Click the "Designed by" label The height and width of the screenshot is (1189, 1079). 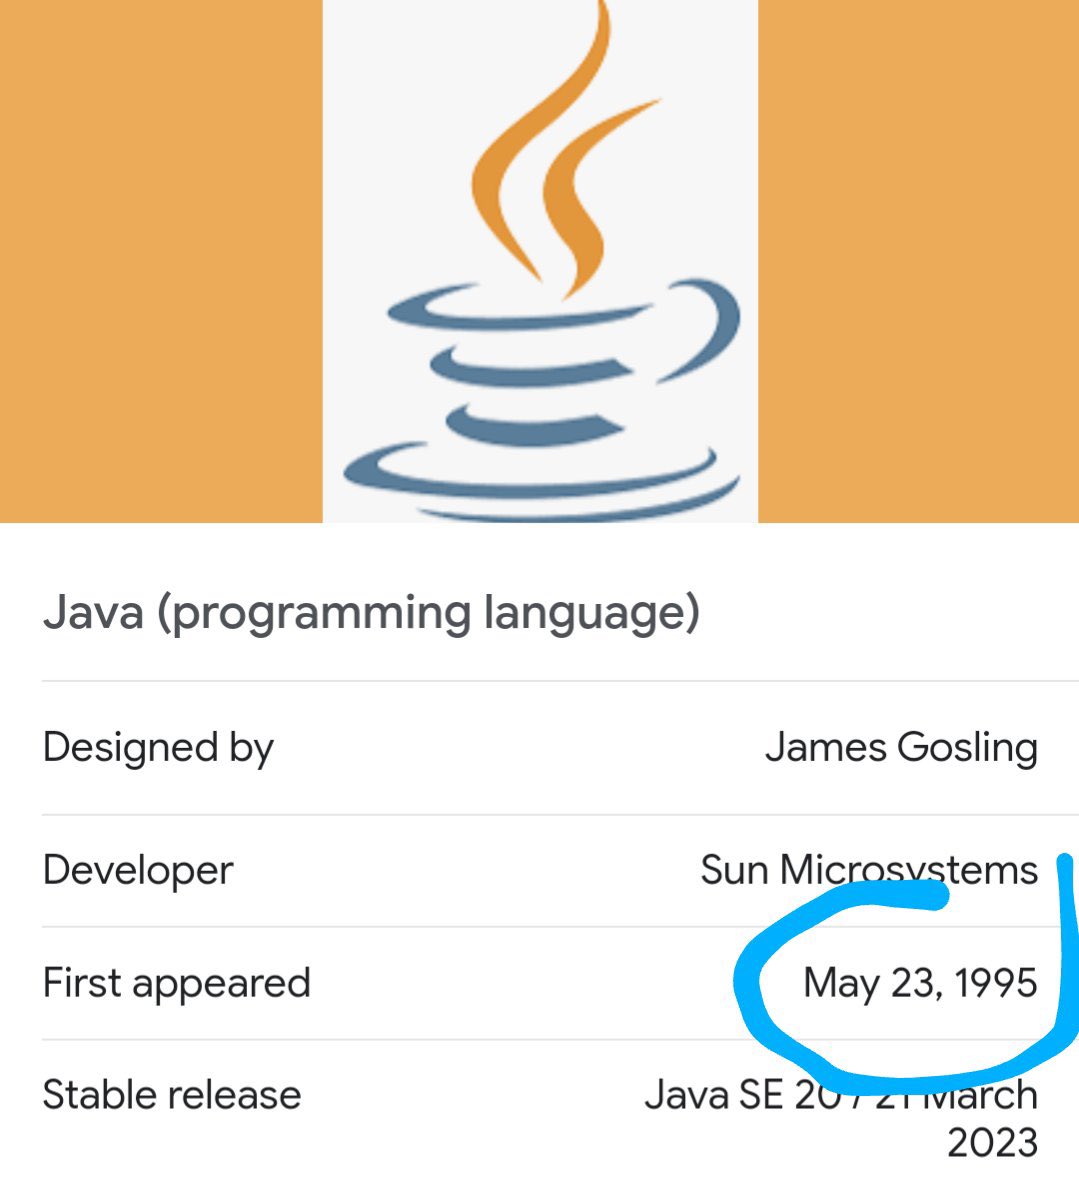coord(158,748)
